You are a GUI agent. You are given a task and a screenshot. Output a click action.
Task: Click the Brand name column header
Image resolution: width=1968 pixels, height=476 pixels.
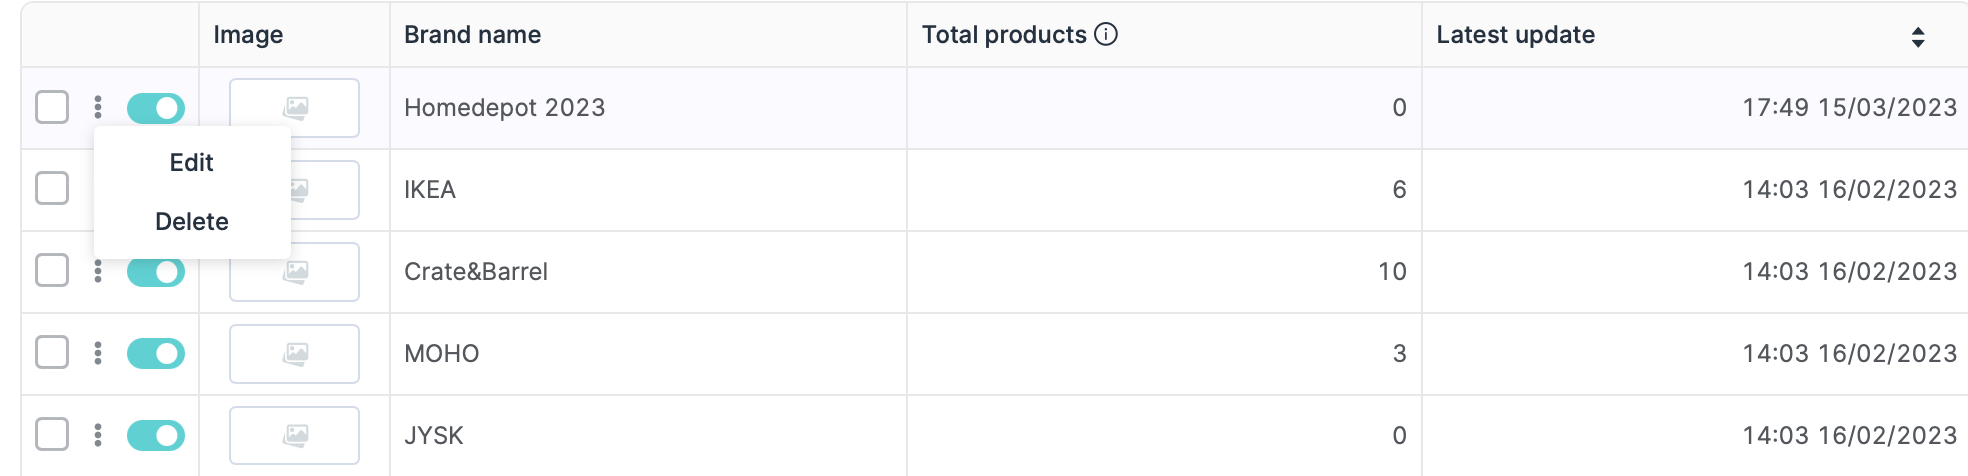click(x=472, y=35)
